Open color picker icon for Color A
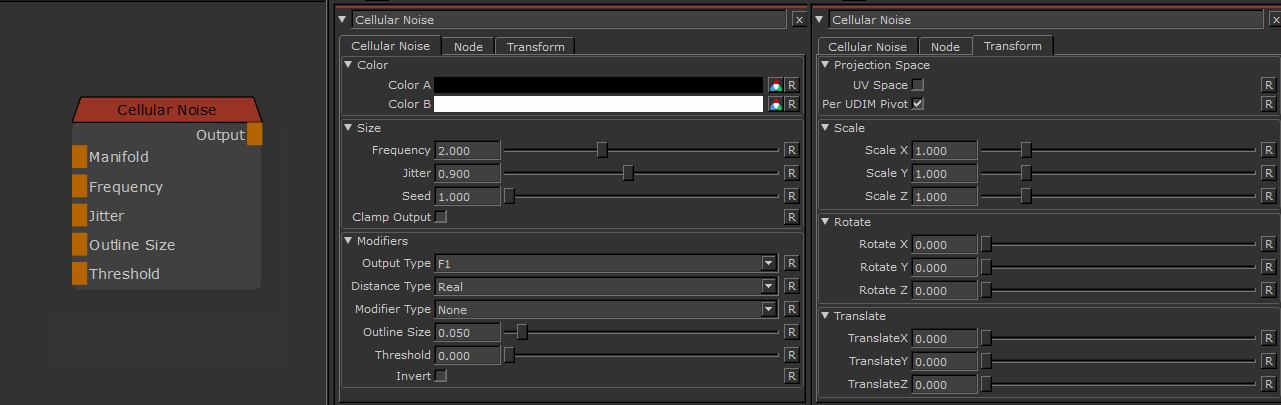 click(x=774, y=85)
